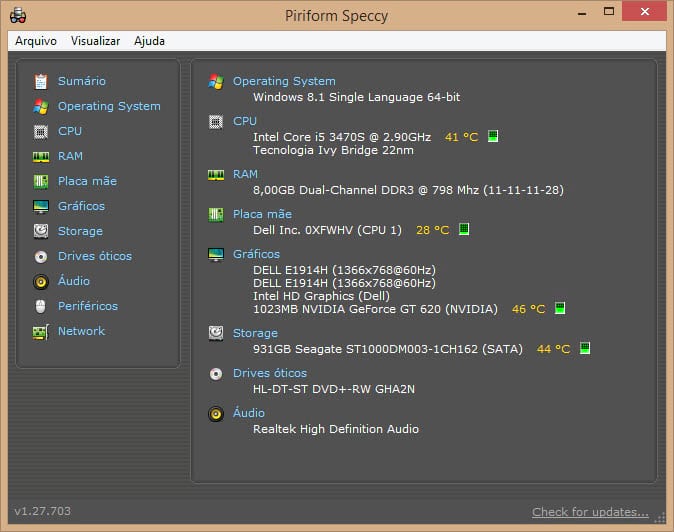Click the Áudio speaker icon in sidebar
Screen dimensions: 674x532
41,281
